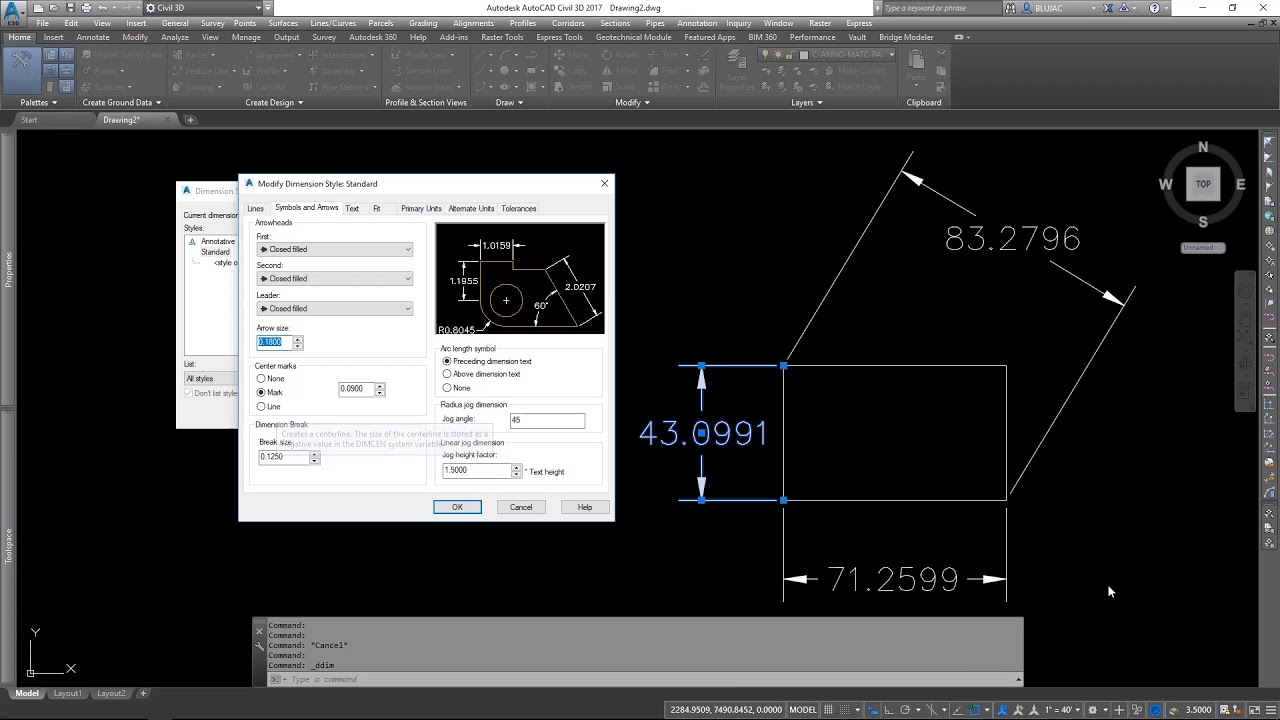Select the Annotative style in Styles list

coord(217,241)
